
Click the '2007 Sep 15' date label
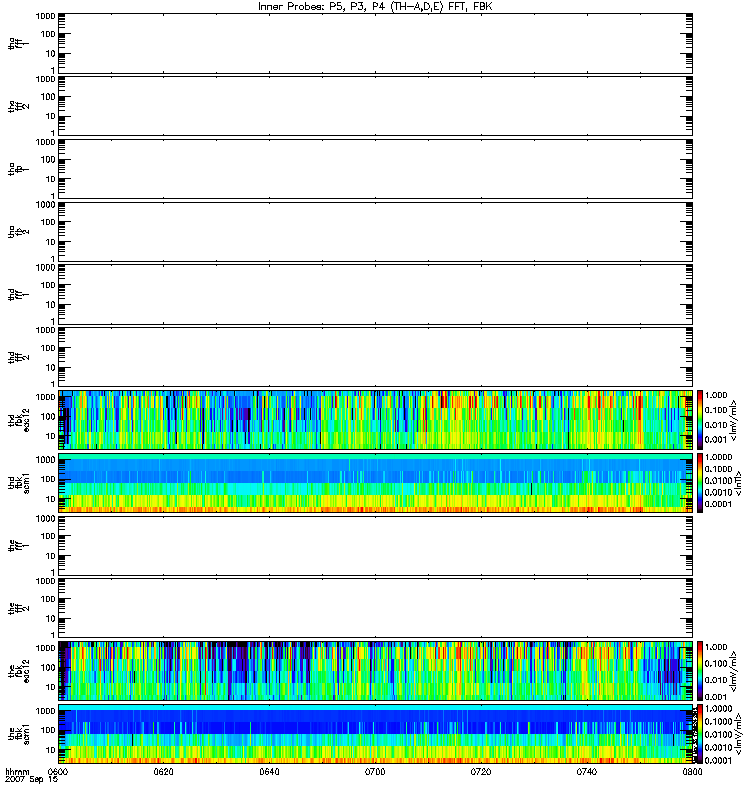click(31, 780)
